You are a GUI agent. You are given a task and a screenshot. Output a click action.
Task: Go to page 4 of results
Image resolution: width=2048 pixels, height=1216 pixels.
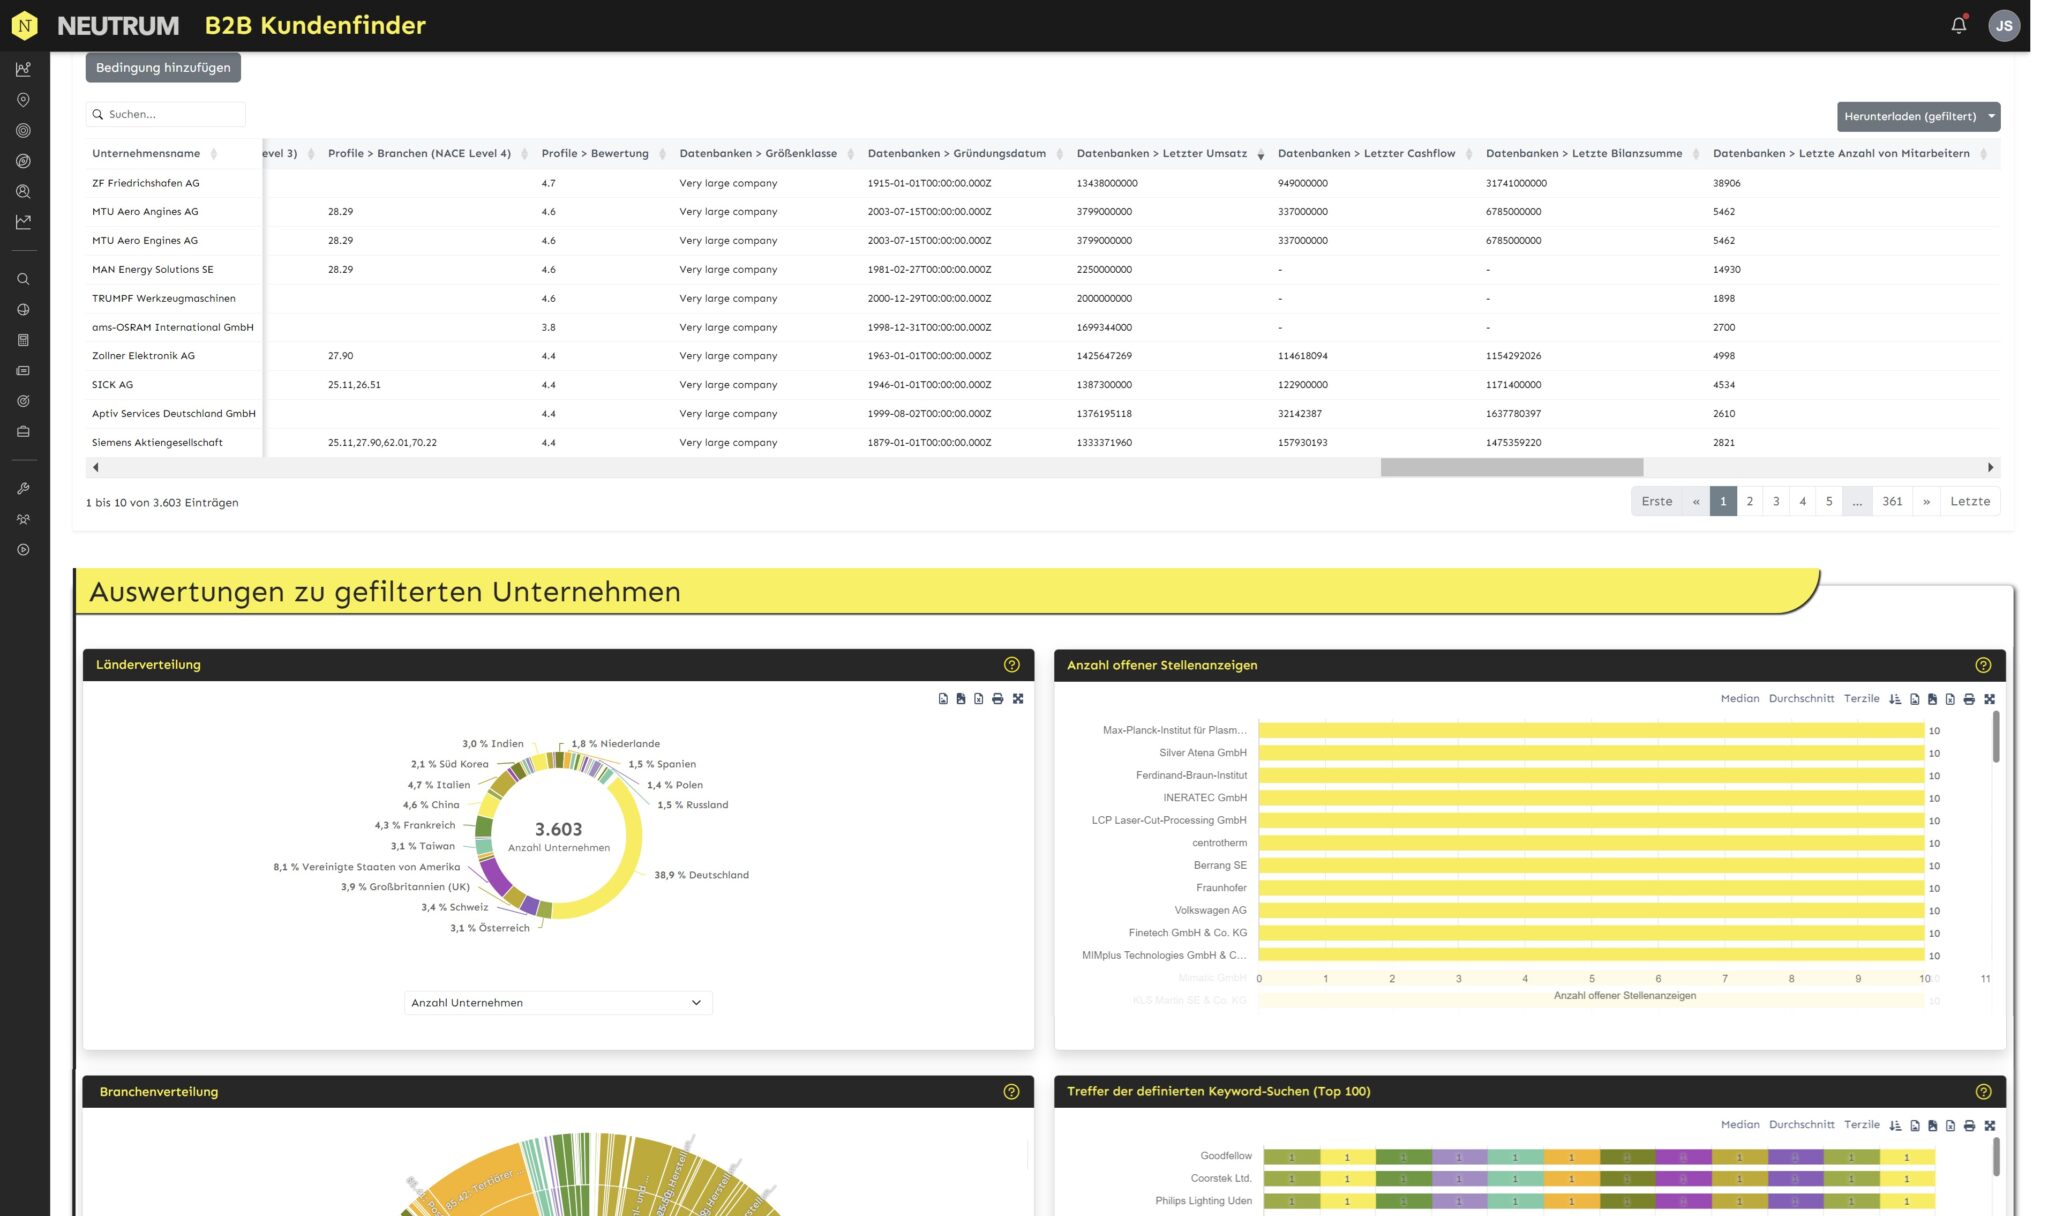[1803, 502]
